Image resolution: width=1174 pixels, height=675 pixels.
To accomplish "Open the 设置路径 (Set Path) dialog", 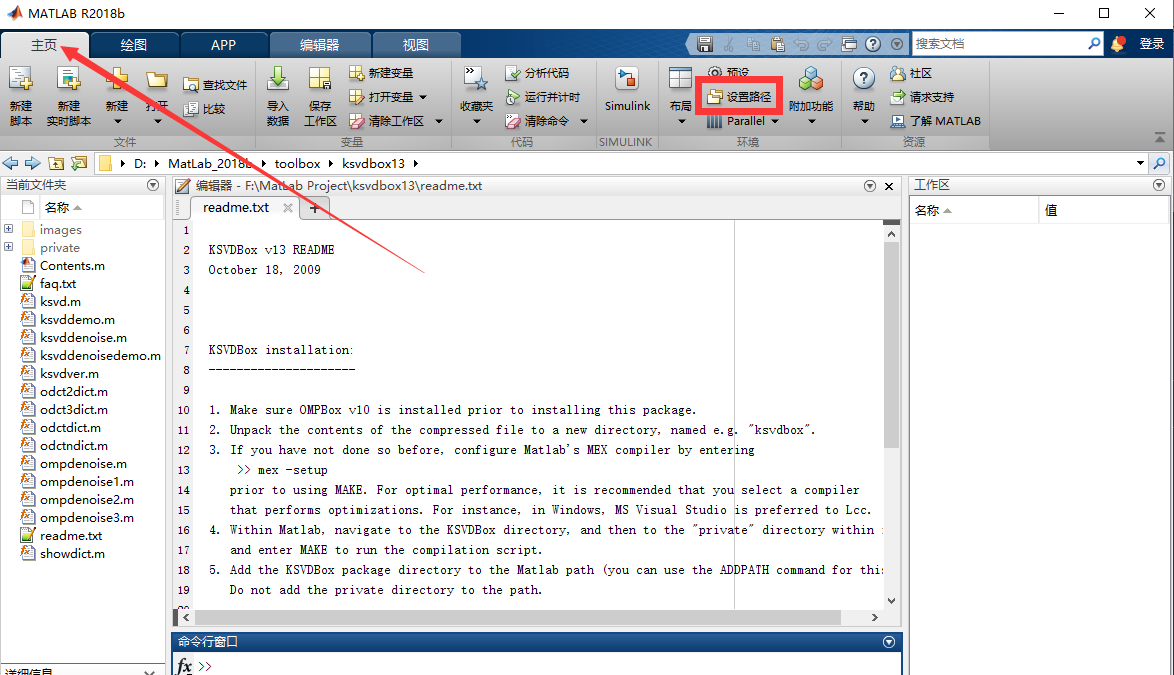I will coord(739,97).
